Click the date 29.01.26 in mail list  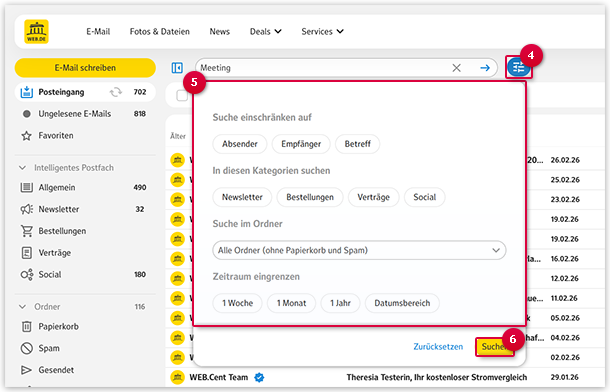(x=565, y=377)
